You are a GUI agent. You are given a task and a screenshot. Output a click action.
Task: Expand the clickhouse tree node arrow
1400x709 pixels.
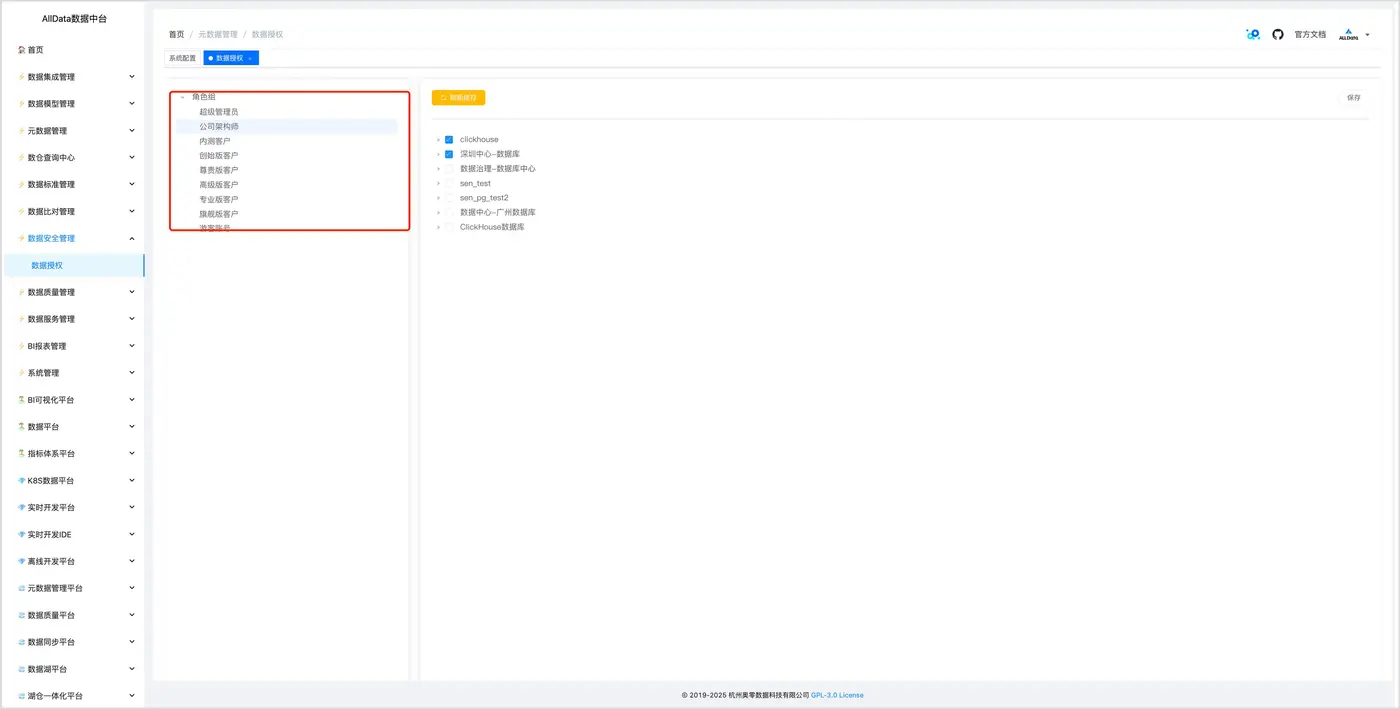[438, 140]
